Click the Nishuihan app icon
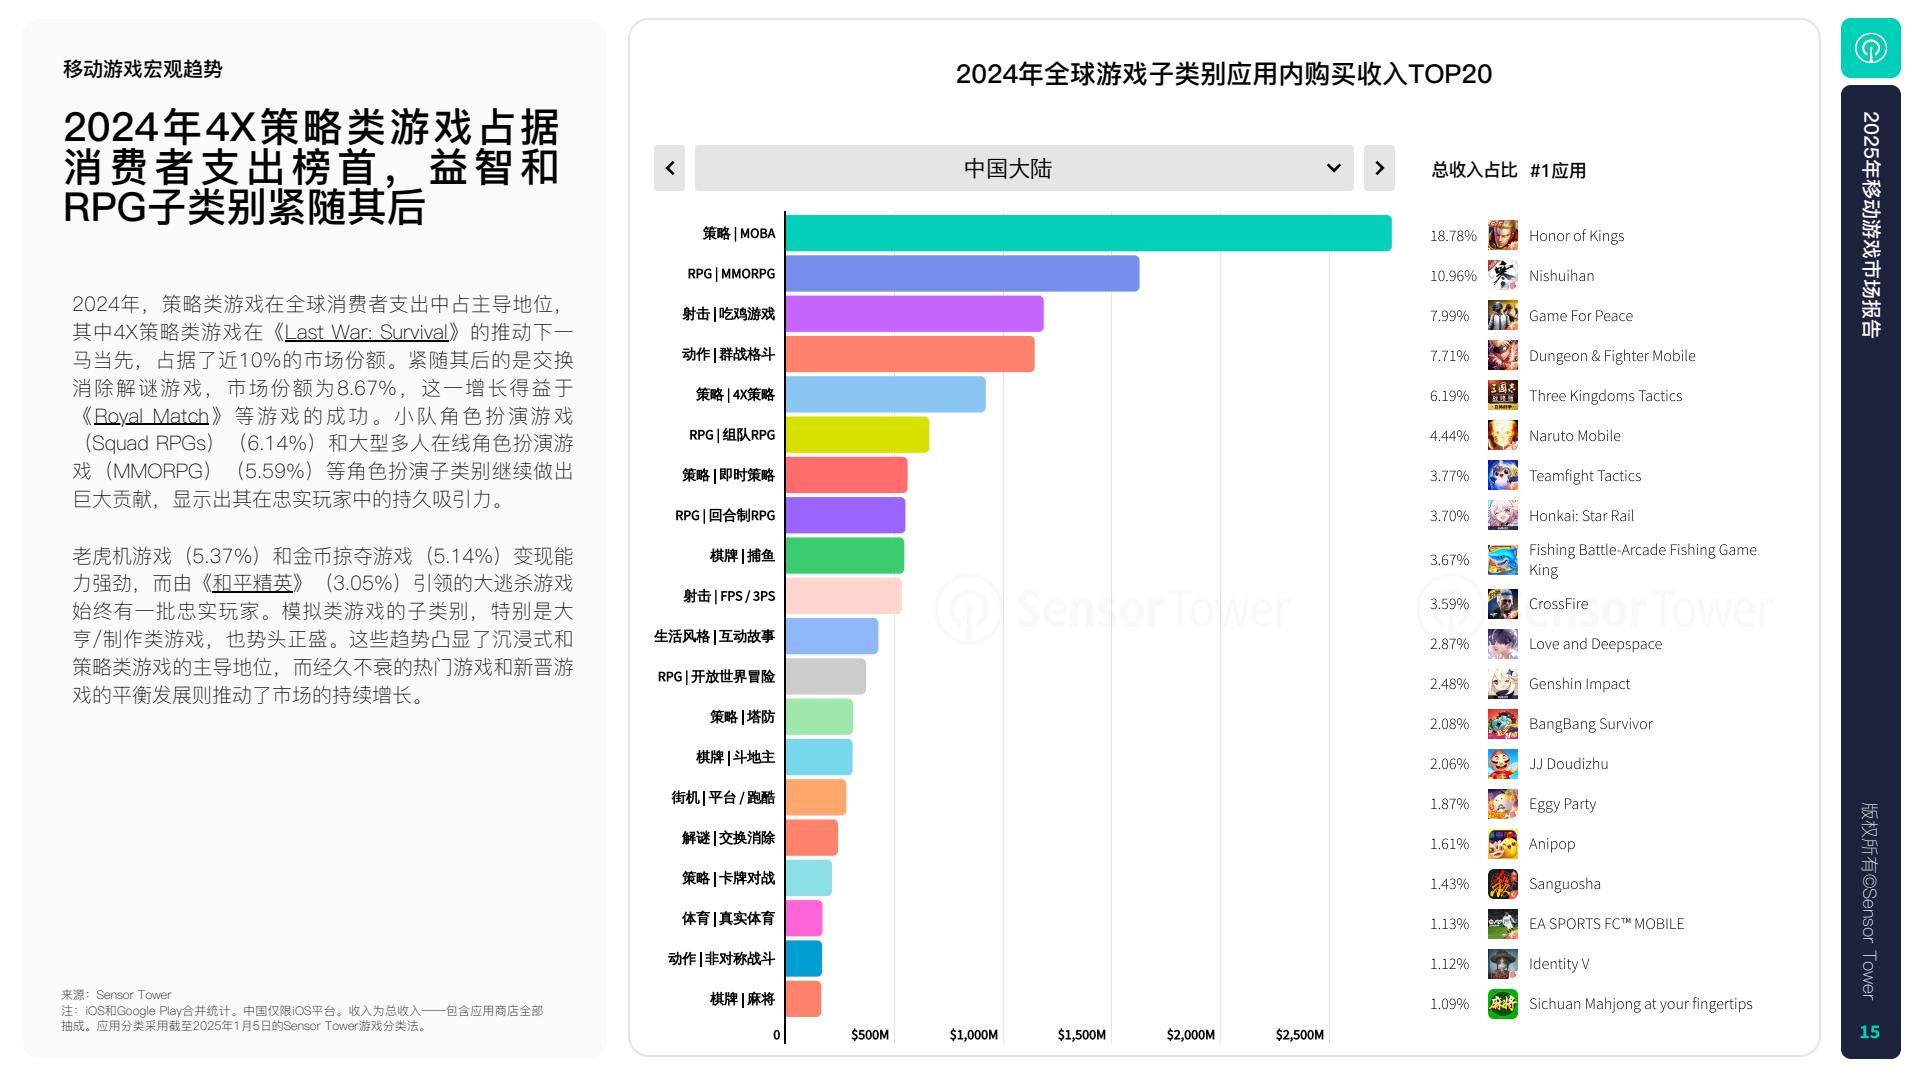Screen dimensions: 1920x1080 click(x=1502, y=275)
